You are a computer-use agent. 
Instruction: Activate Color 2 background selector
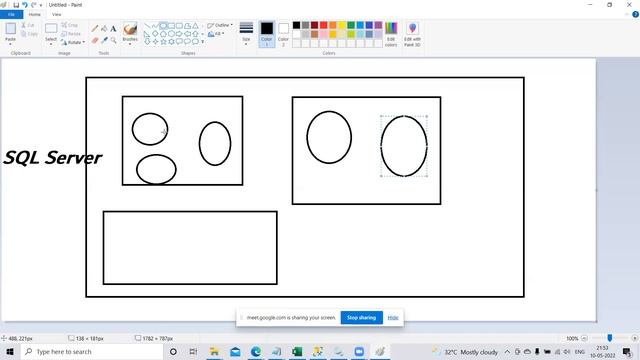[x=283, y=34]
